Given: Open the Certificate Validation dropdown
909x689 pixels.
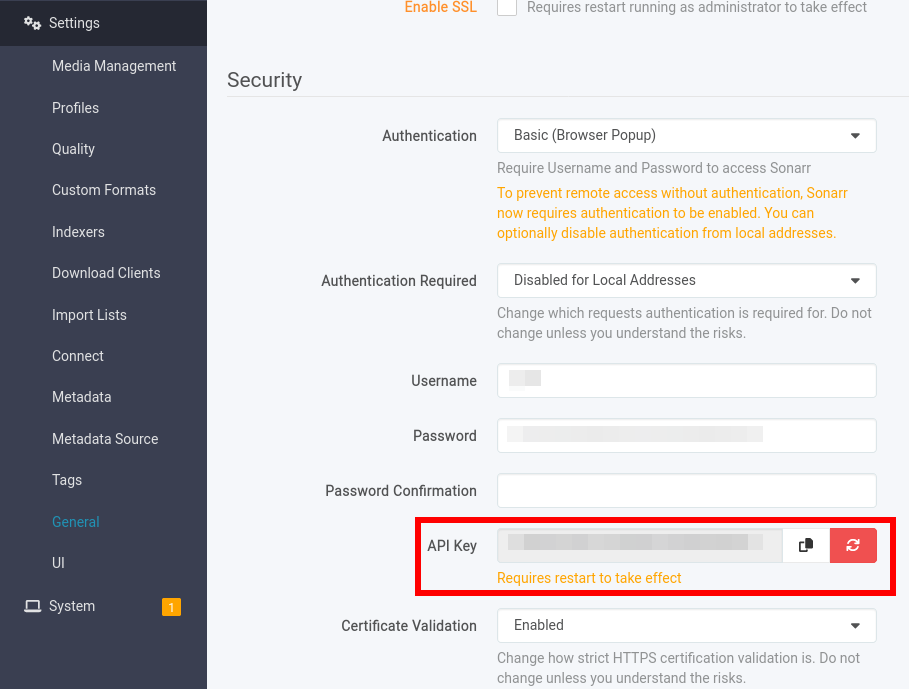Looking at the screenshot, I should (x=686, y=625).
